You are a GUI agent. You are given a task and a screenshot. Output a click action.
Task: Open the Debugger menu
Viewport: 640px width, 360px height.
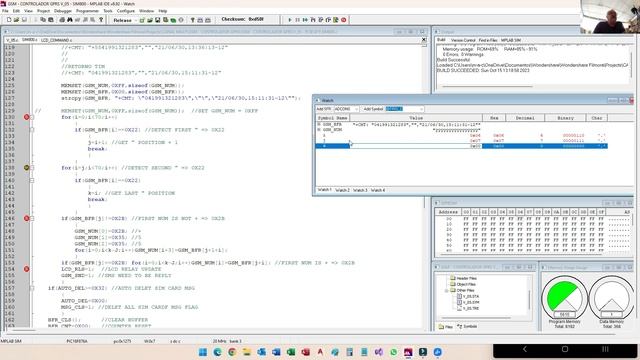(x=63, y=11)
